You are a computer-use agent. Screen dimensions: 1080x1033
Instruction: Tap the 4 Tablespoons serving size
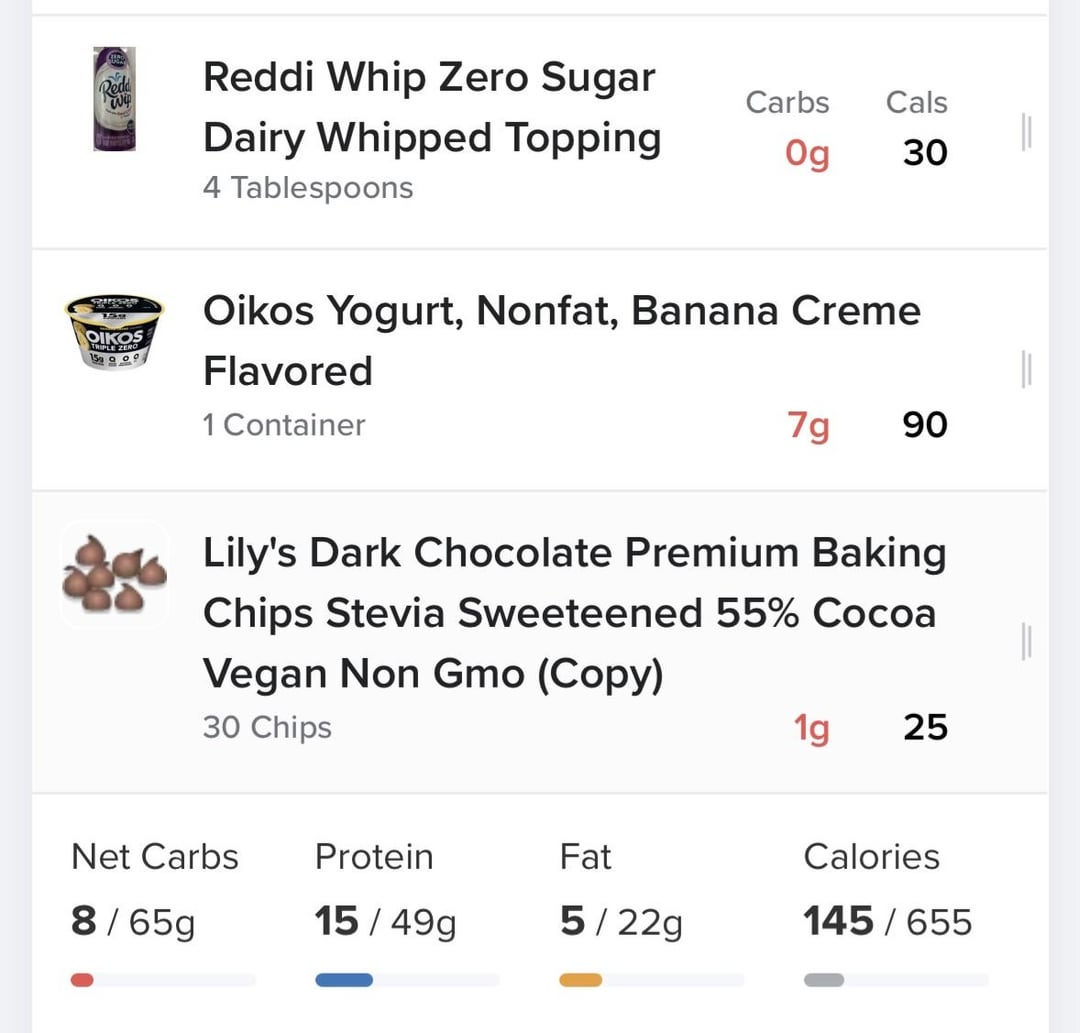pos(308,187)
